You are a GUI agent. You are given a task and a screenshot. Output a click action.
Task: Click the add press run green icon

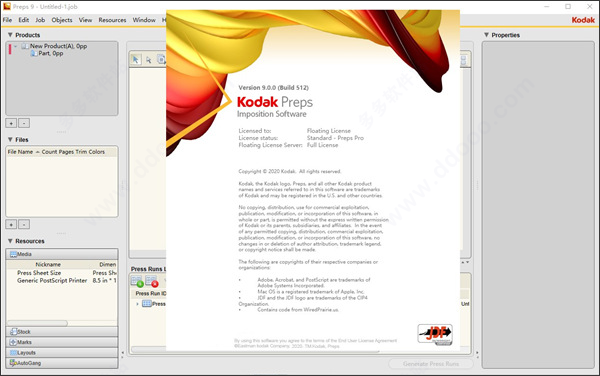coord(137,281)
